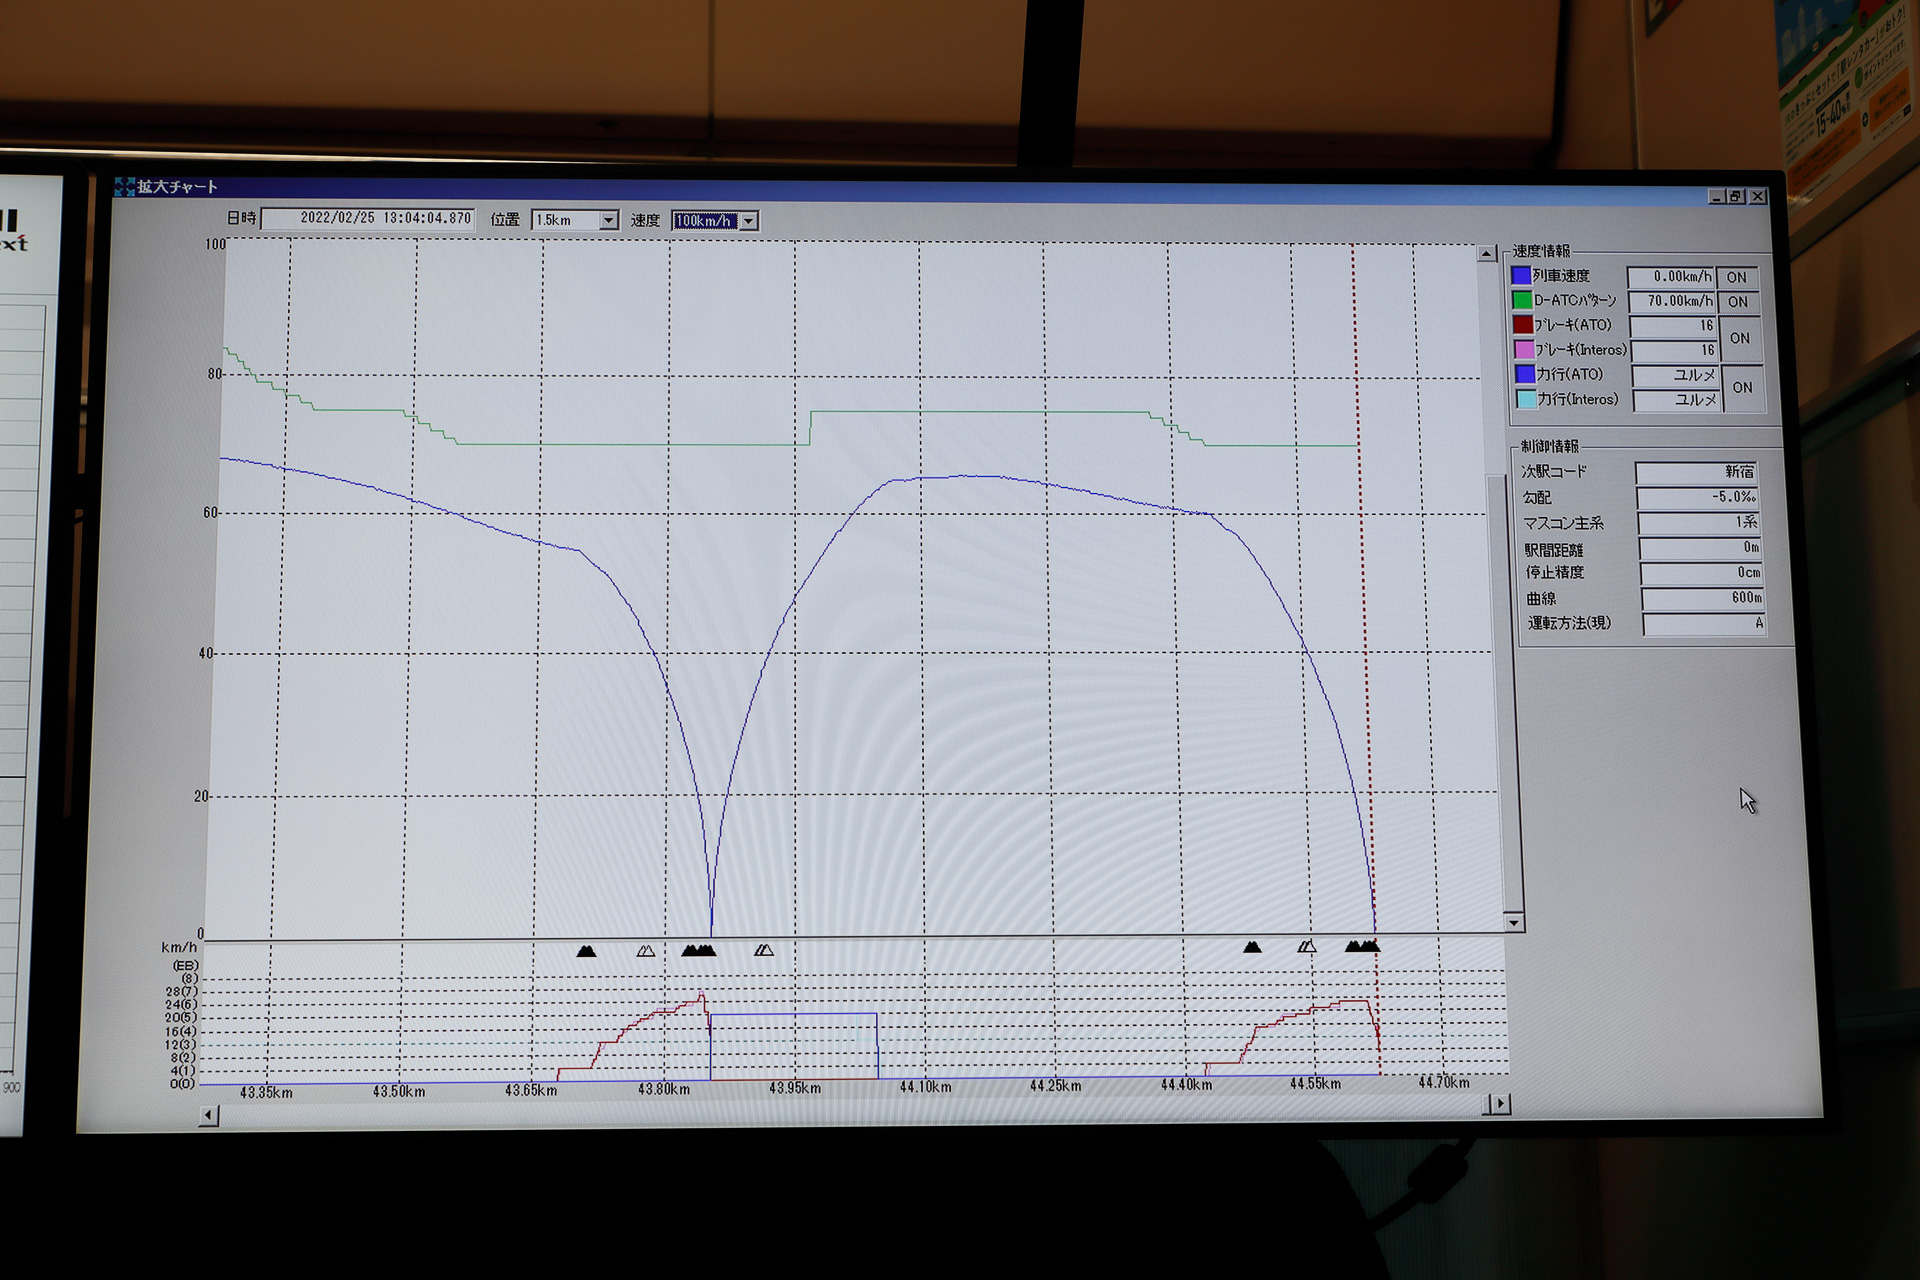This screenshot has width=1920, height=1280.
Task: Click the pink ブレーキ(Interos) swatch
Action: pos(1524,349)
